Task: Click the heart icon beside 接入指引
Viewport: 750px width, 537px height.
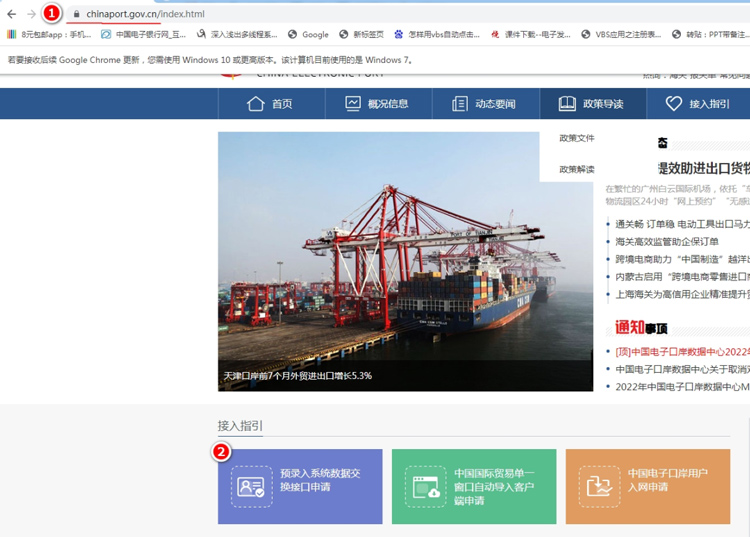Action: click(x=673, y=103)
